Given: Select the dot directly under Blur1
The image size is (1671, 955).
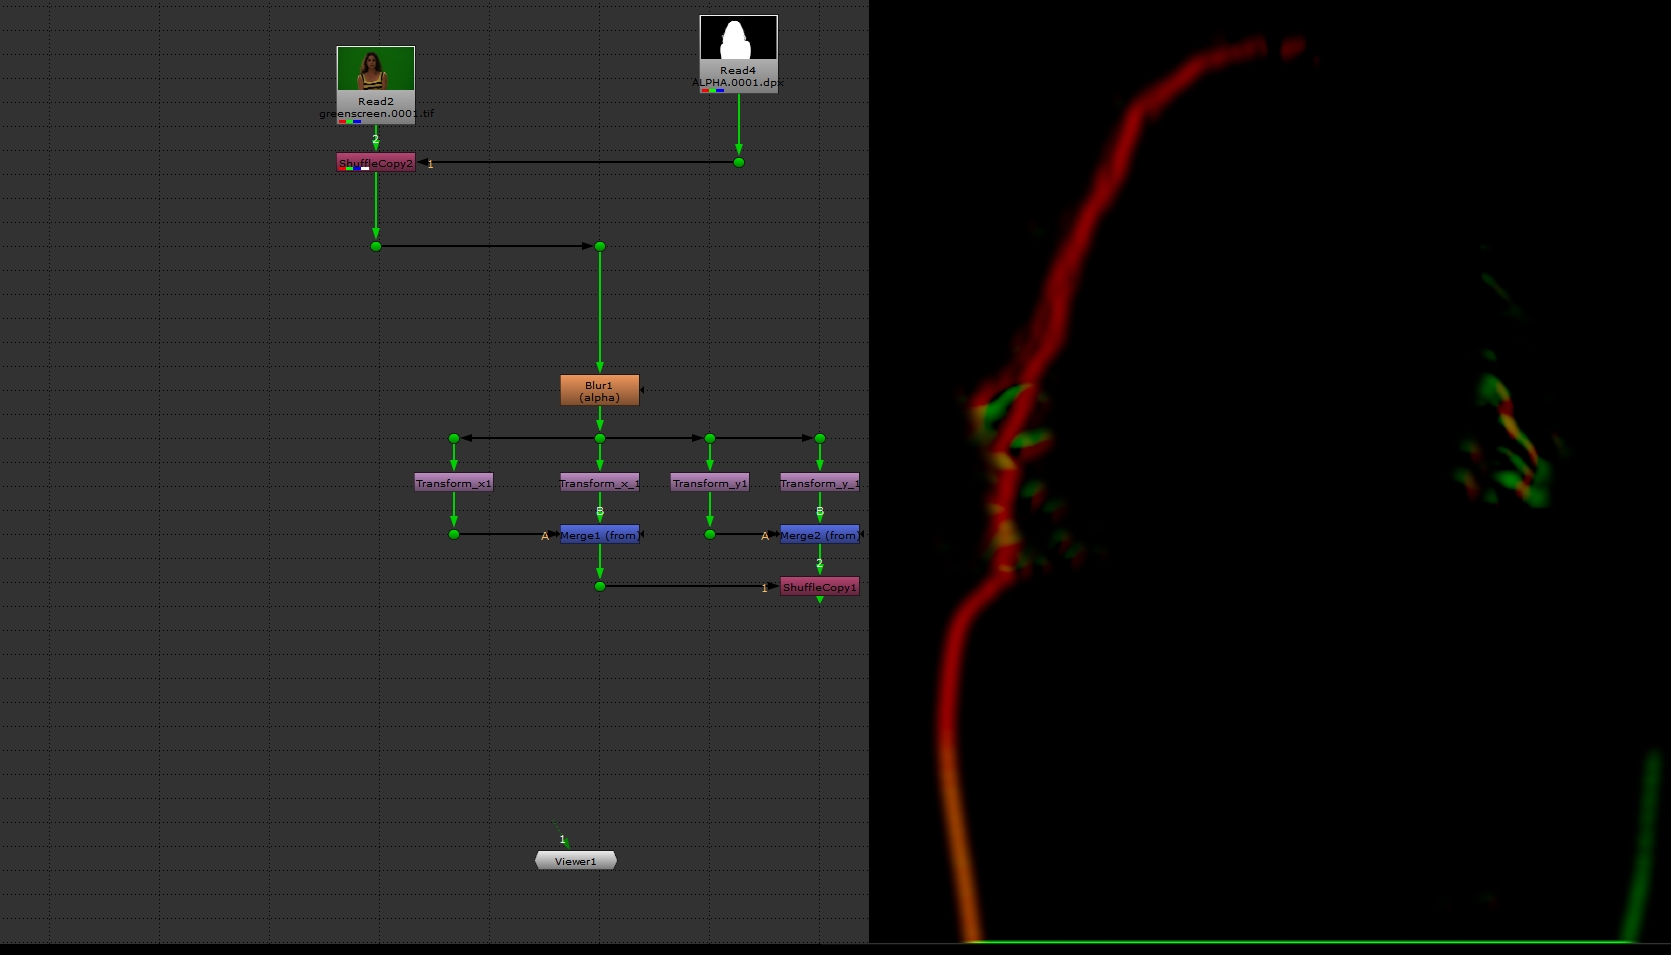Looking at the screenshot, I should 600,438.
